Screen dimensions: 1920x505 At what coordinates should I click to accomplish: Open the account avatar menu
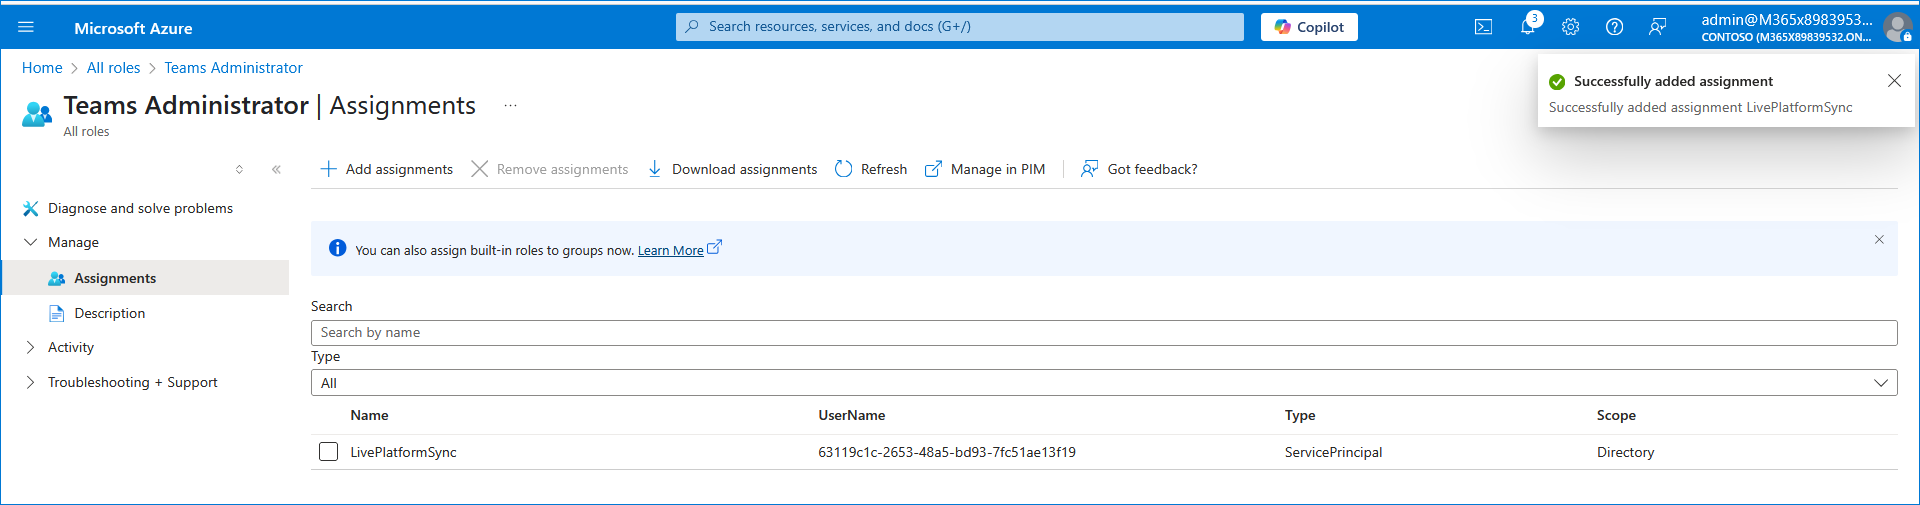click(x=1897, y=27)
